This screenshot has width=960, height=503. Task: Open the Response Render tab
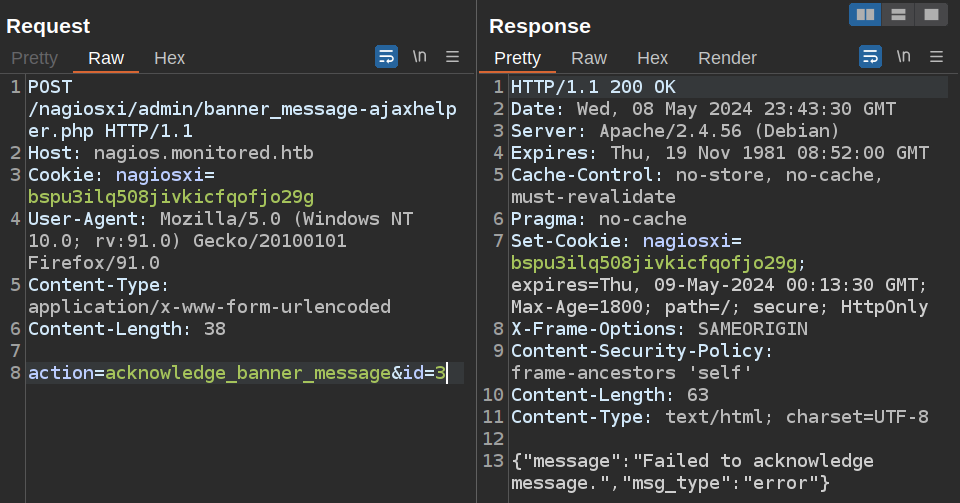pyautogui.click(x=727, y=58)
